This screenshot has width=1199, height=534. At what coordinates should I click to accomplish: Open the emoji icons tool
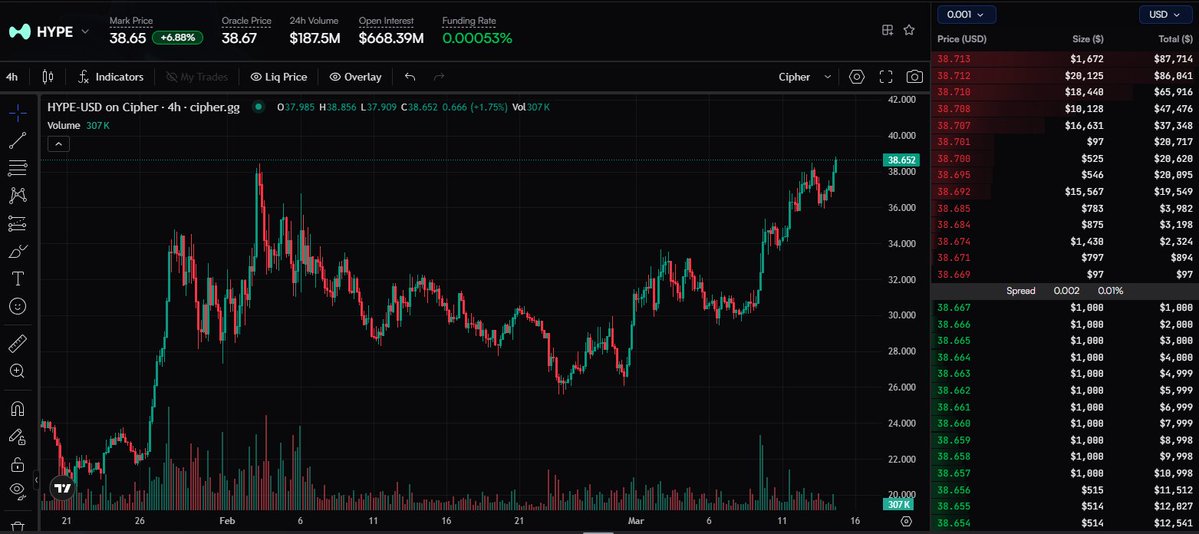(x=18, y=306)
